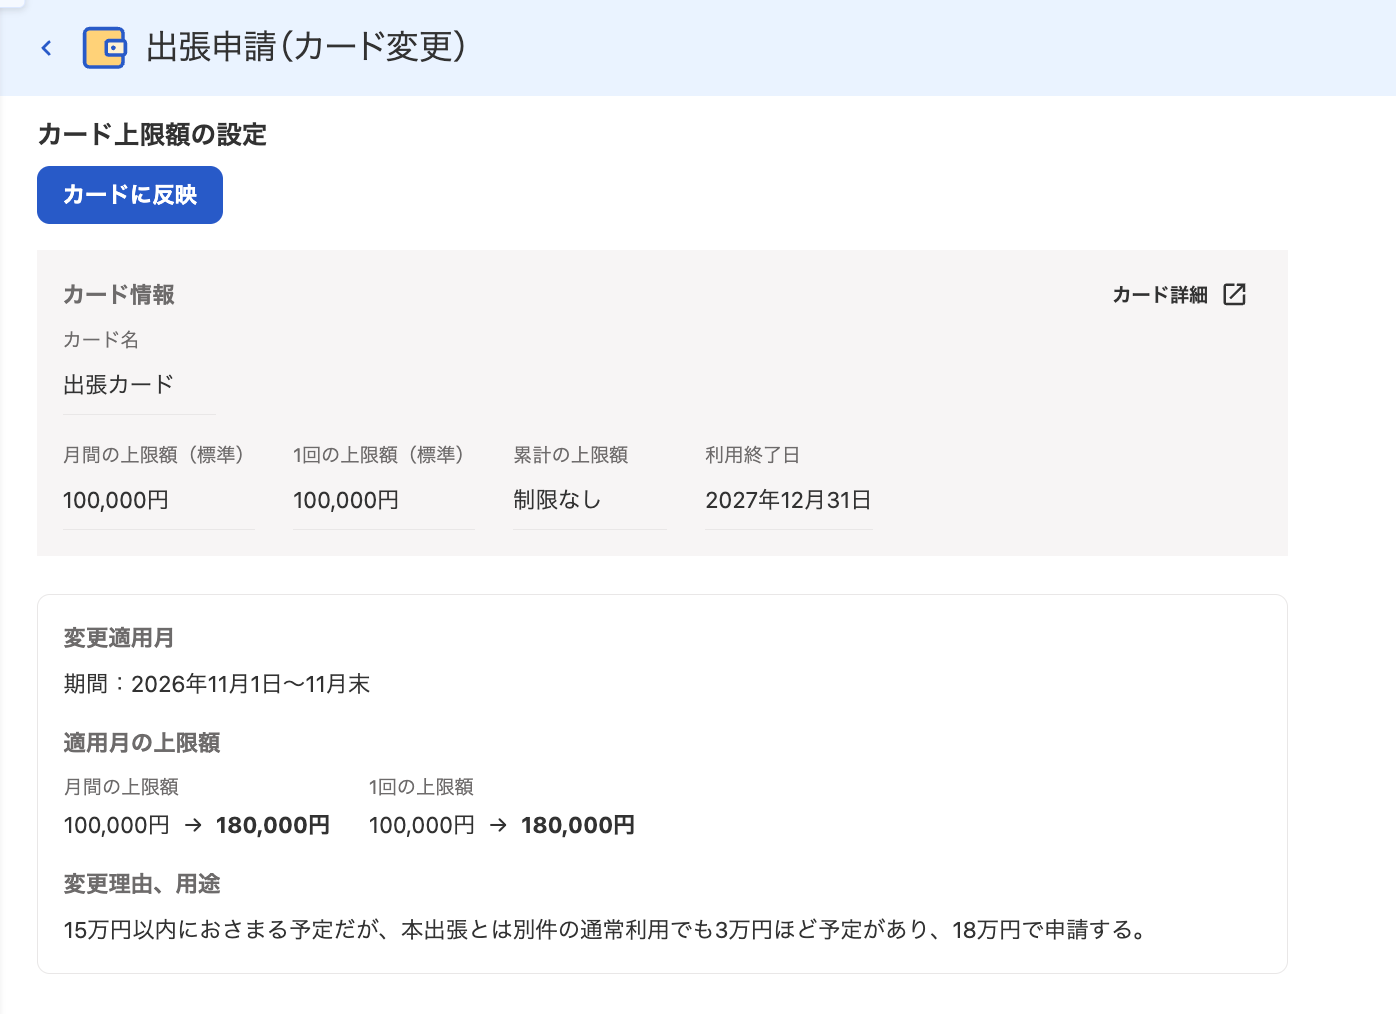Click the 2027年12月31日 usage end date
Screen dimensions: 1396x1014
(x=788, y=500)
